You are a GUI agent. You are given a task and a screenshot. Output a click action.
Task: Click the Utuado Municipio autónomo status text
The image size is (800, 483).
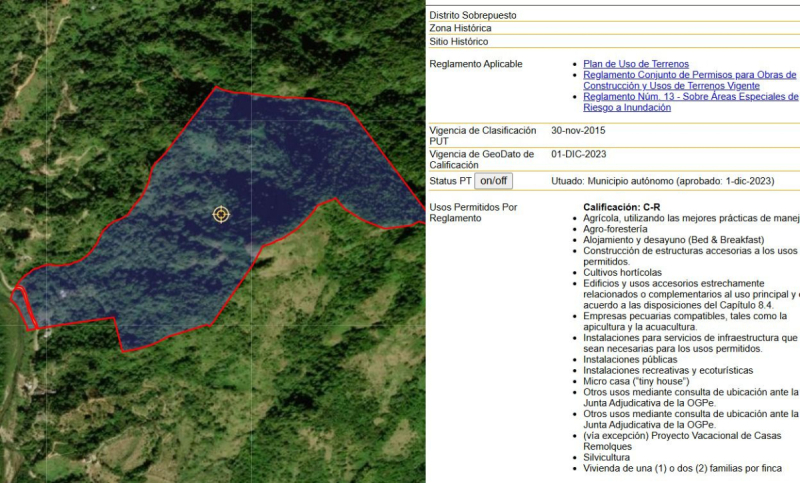(662, 181)
